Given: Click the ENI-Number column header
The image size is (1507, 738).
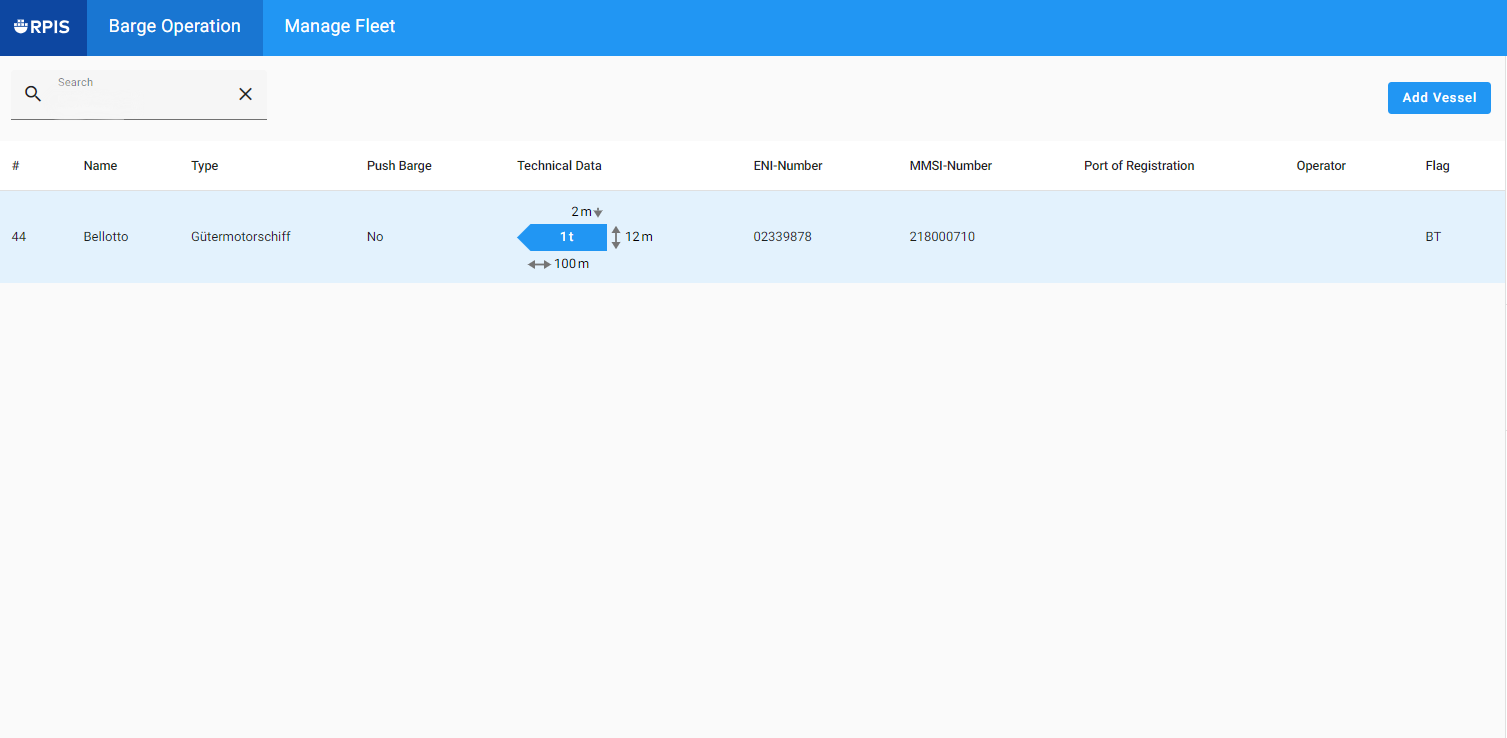Looking at the screenshot, I should tap(788, 166).
